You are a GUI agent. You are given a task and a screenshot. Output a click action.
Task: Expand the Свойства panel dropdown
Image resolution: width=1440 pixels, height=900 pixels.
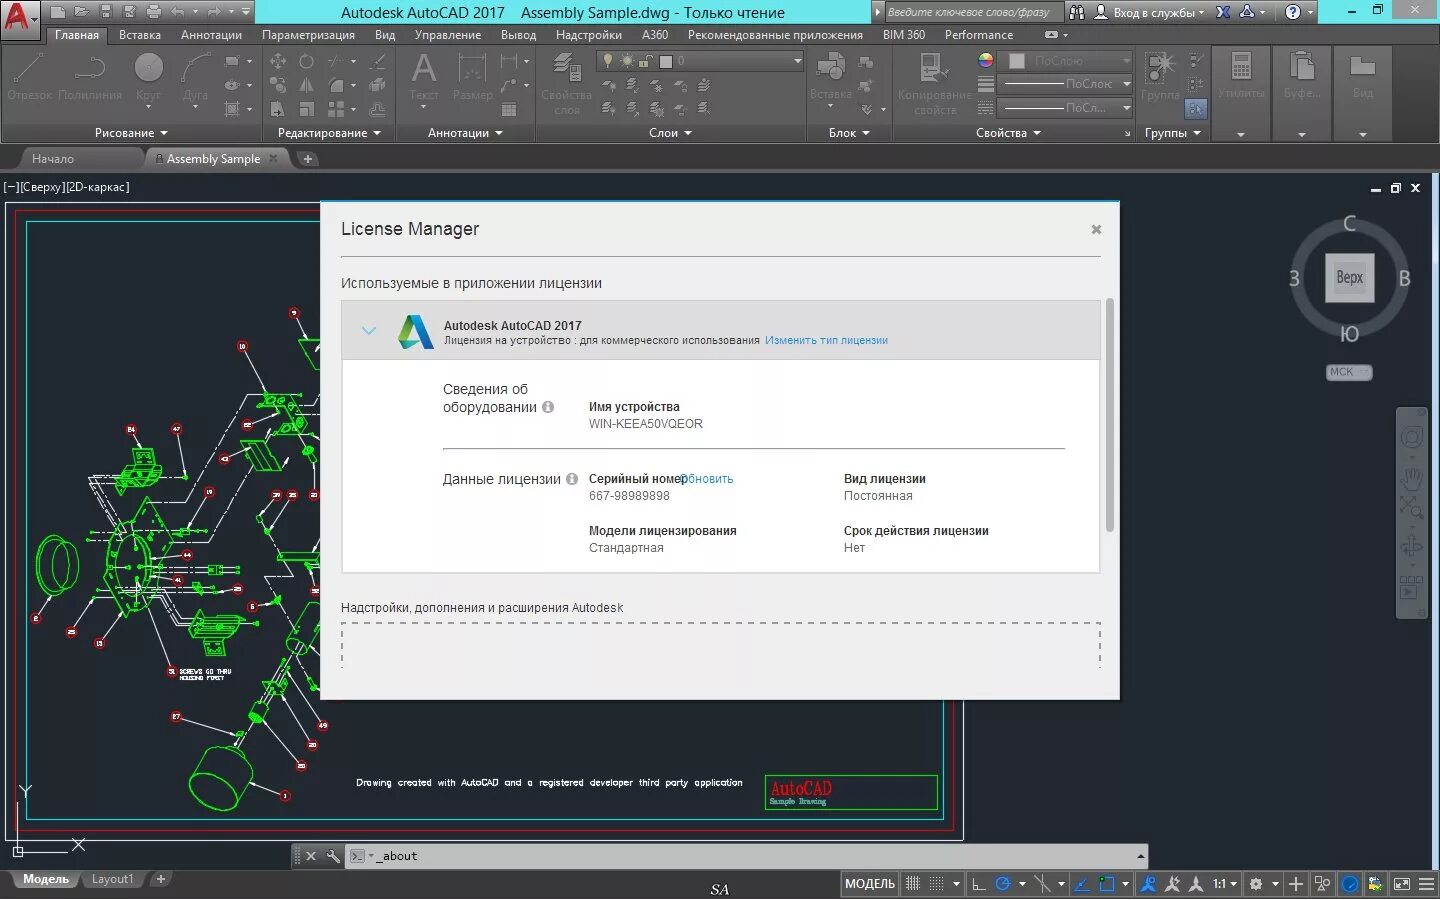1008,132
